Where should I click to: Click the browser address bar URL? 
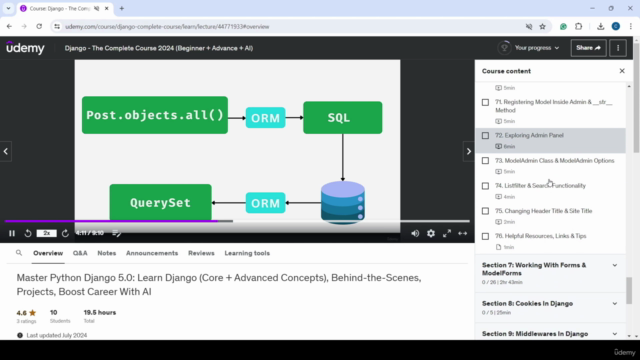[167, 27]
